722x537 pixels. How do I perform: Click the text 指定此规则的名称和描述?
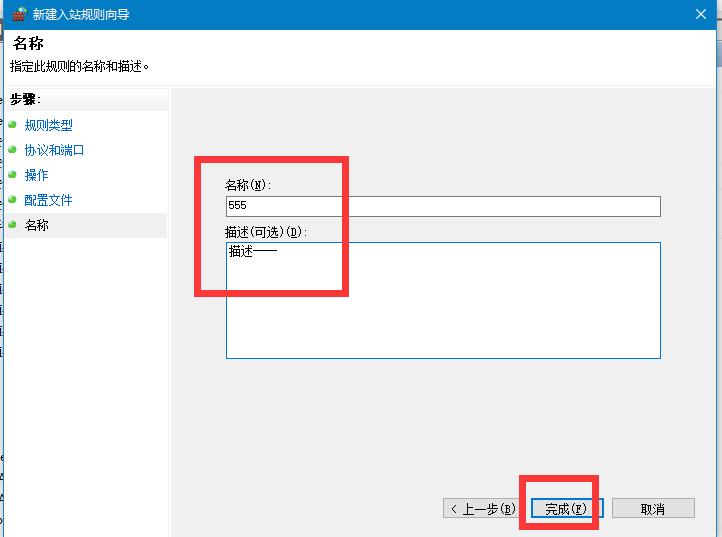(x=79, y=66)
